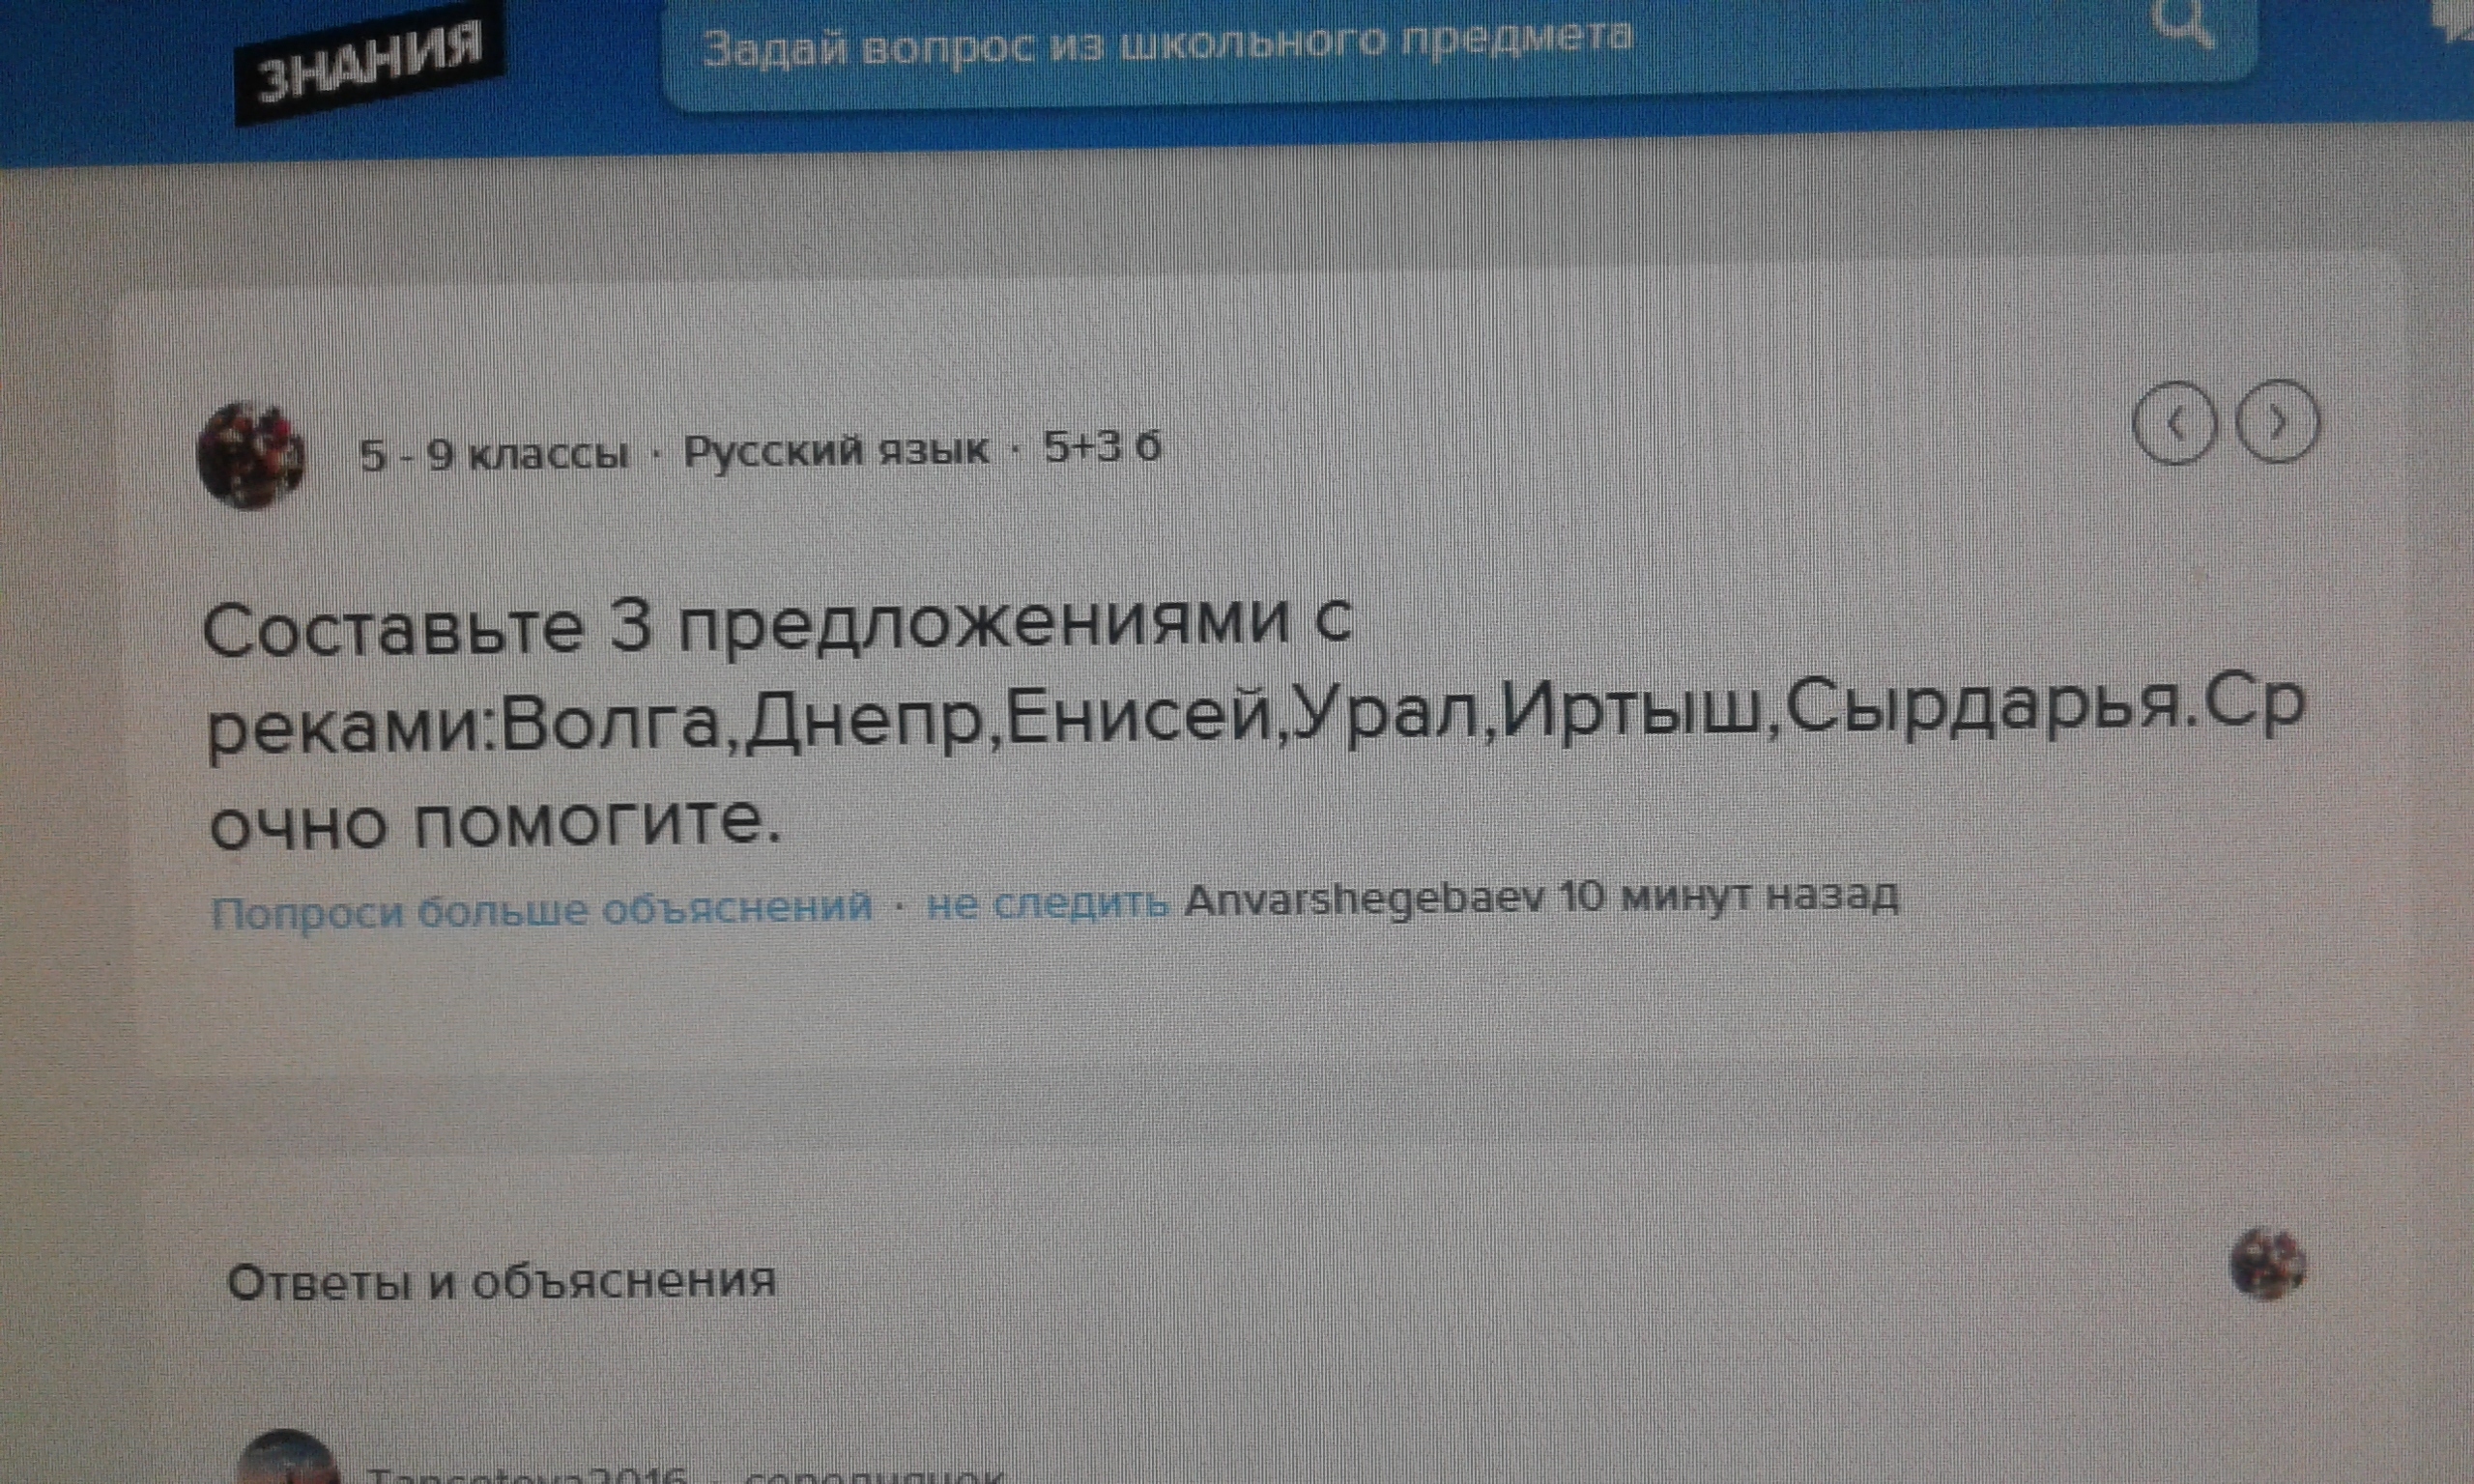Open the answerer's username at the bottom
The image size is (2474, 1484).
click(x=527, y=1476)
